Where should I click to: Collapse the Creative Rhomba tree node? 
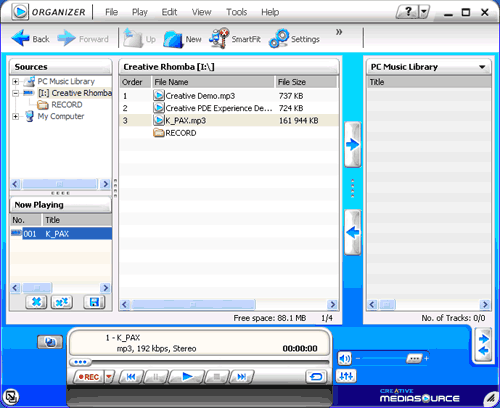coord(15,93)
